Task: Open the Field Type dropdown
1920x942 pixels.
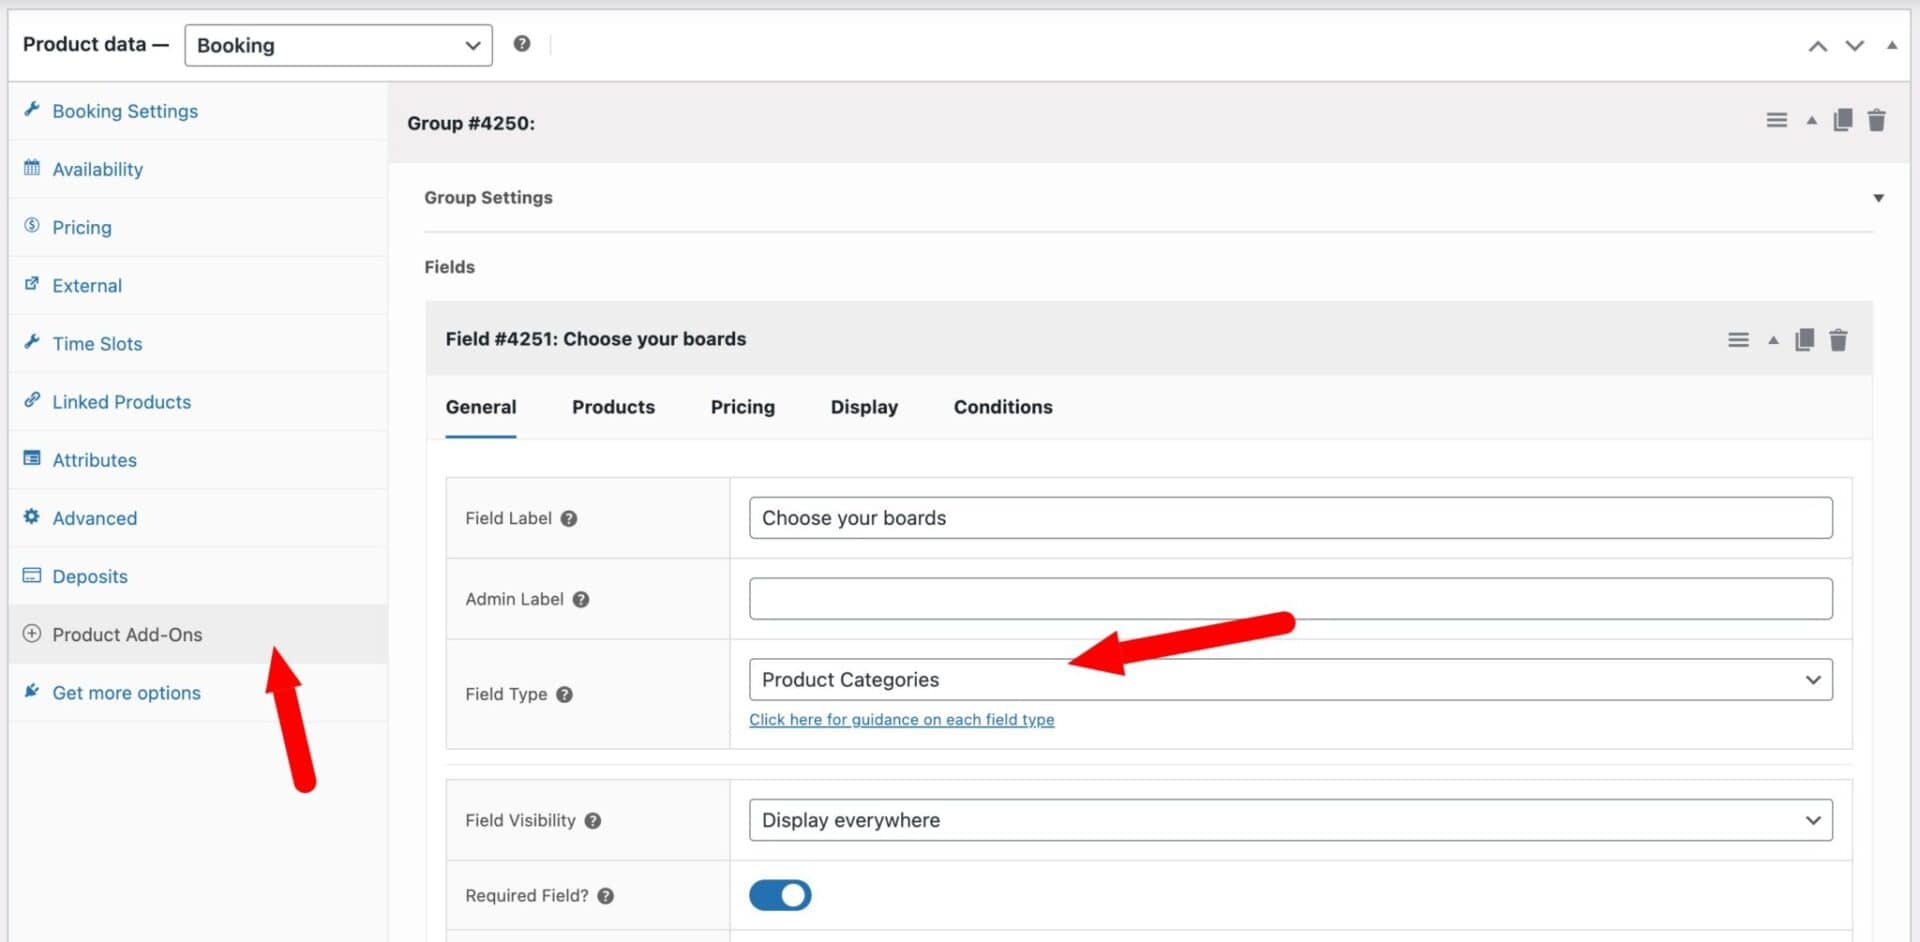Action: tap(1290, 680)
